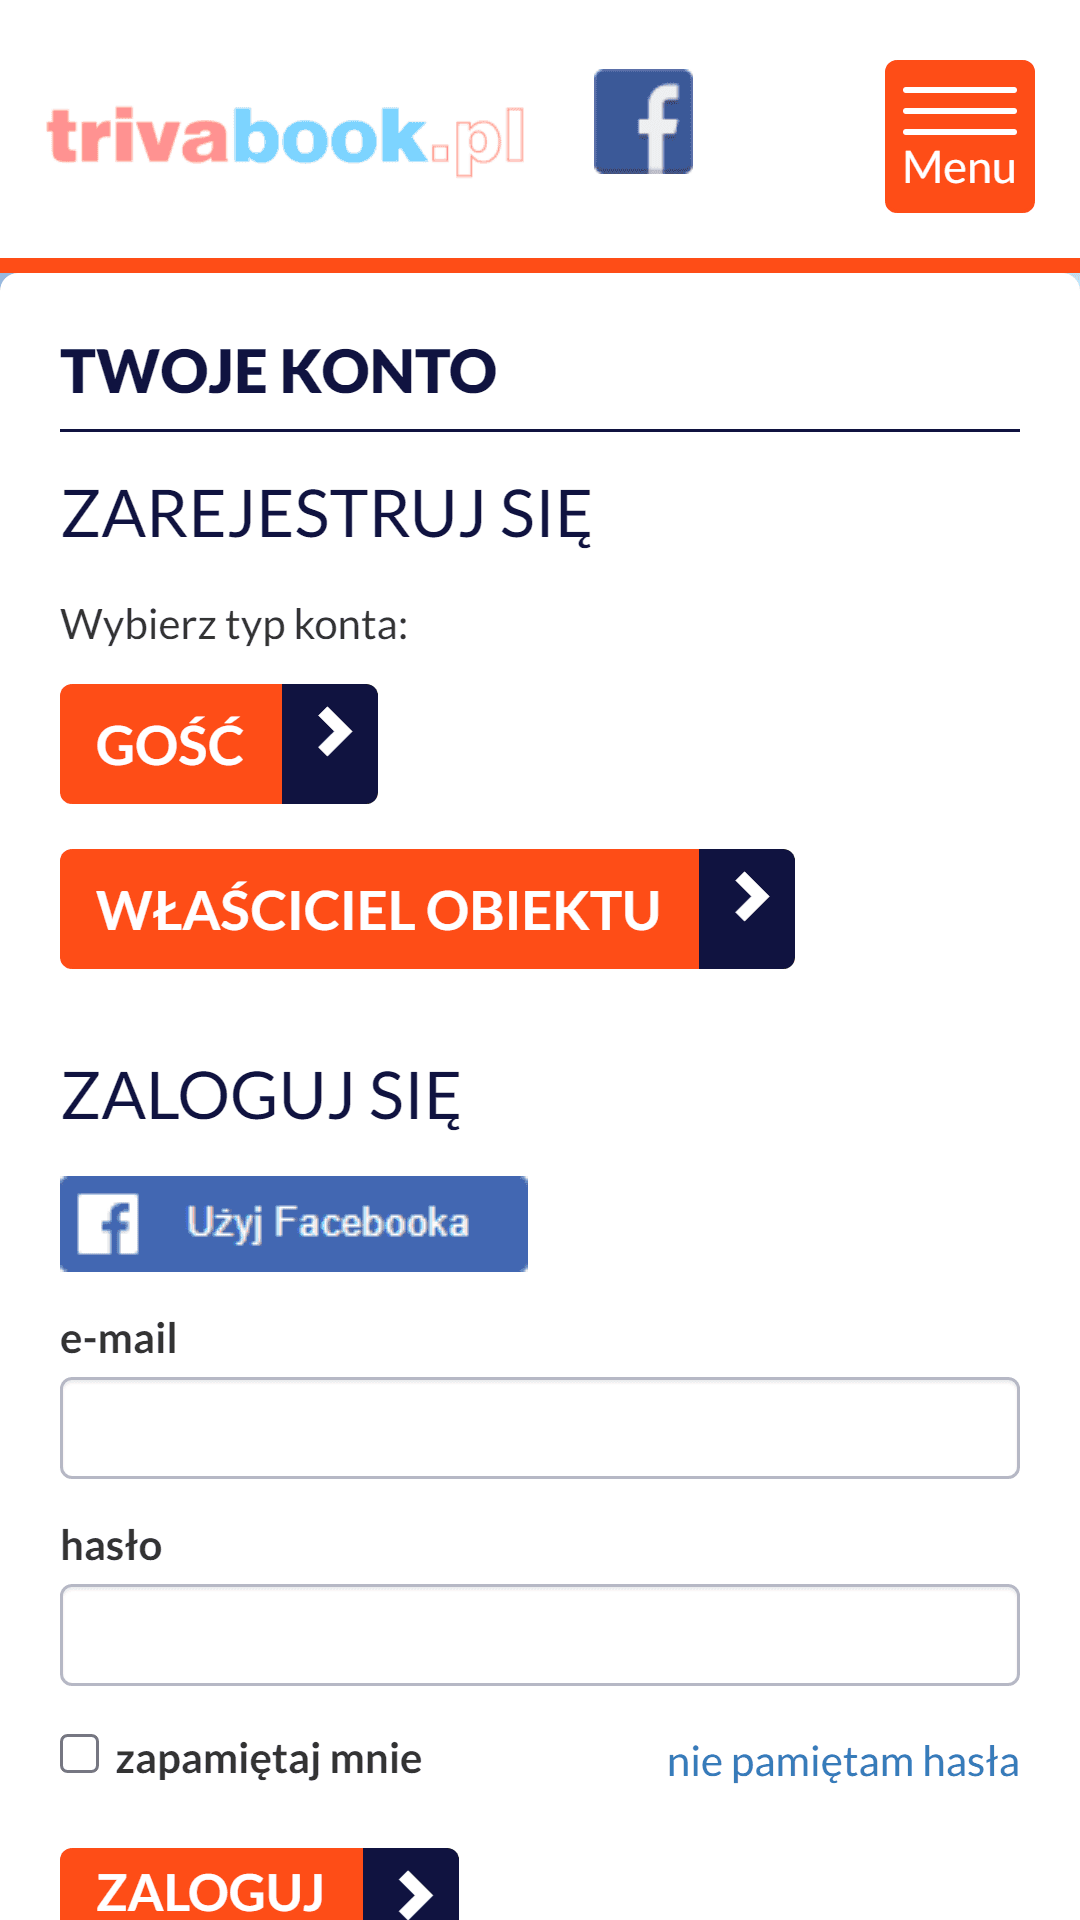Click the arrow chevron next to GOŚĆ
The height and width of the screenshot is (1920, 1080).
[x=331, y=744]
